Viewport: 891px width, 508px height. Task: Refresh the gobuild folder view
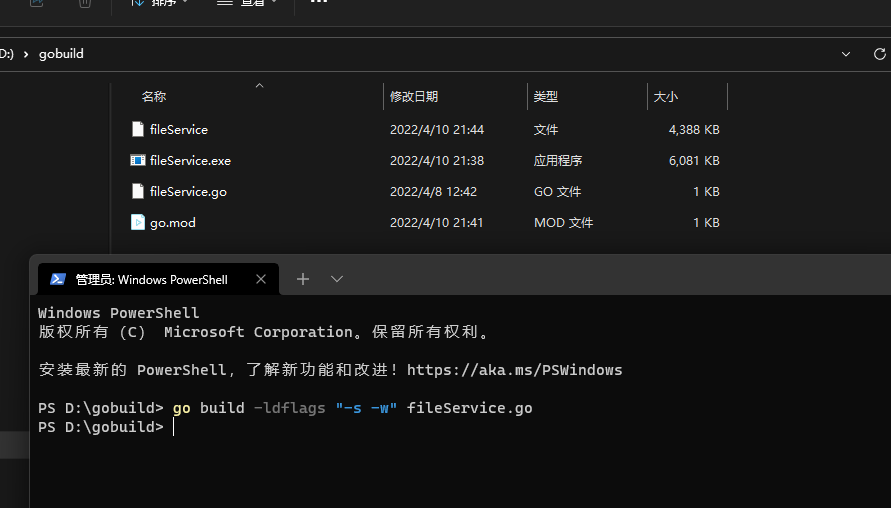880,54
